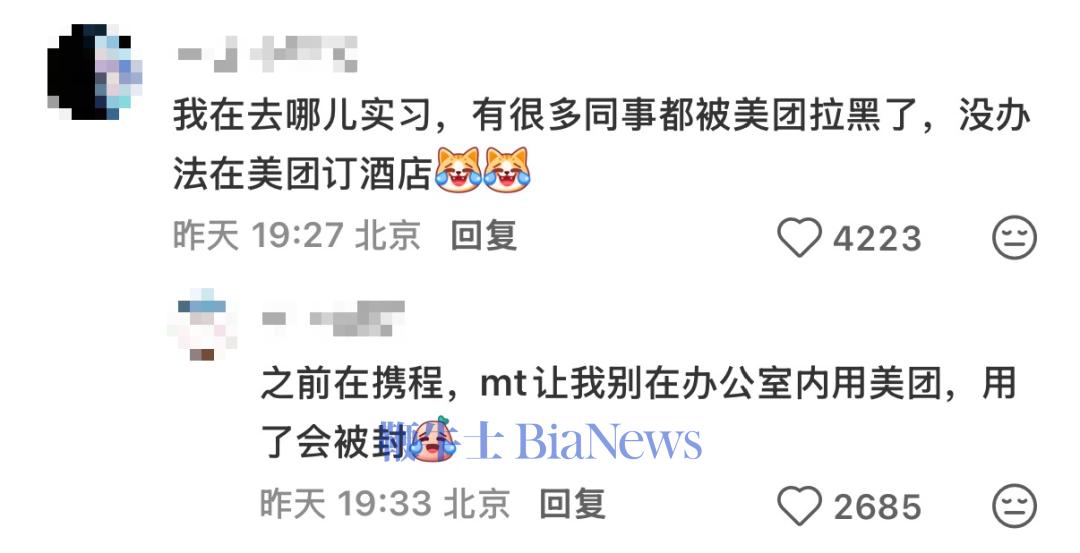Like the reply with 2685 likes
Image resolution: width=1080 pixels, height=553 pixels.
pos(799,506)
